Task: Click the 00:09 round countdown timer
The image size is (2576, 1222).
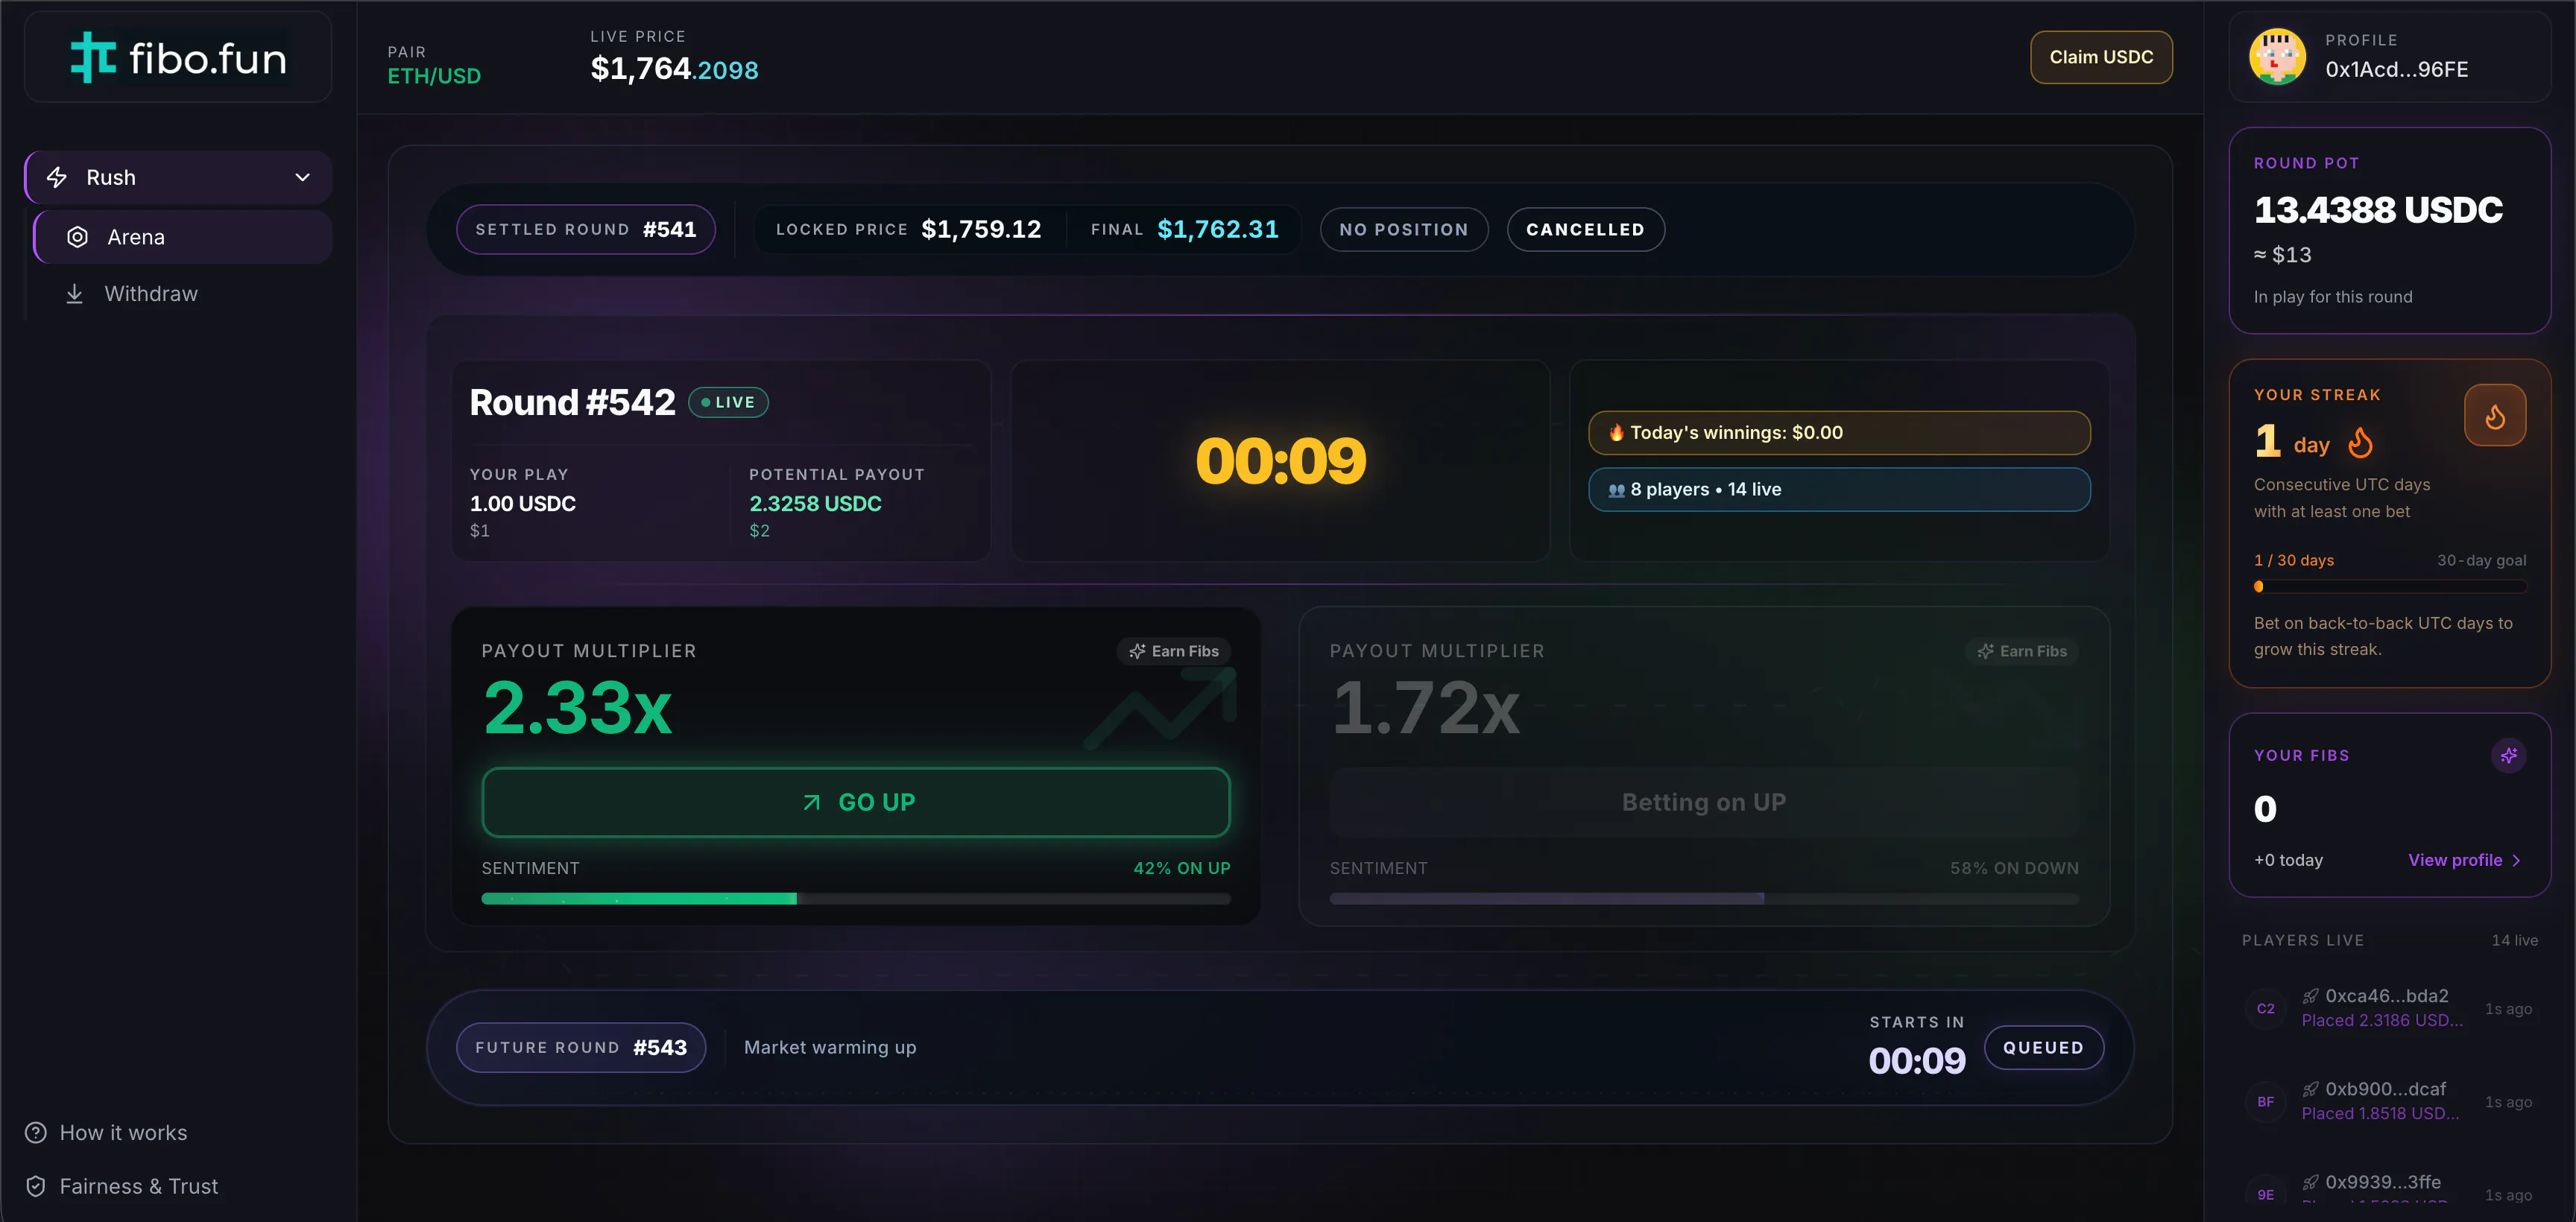Action: pyautogui.click(x=1280, y=460)
